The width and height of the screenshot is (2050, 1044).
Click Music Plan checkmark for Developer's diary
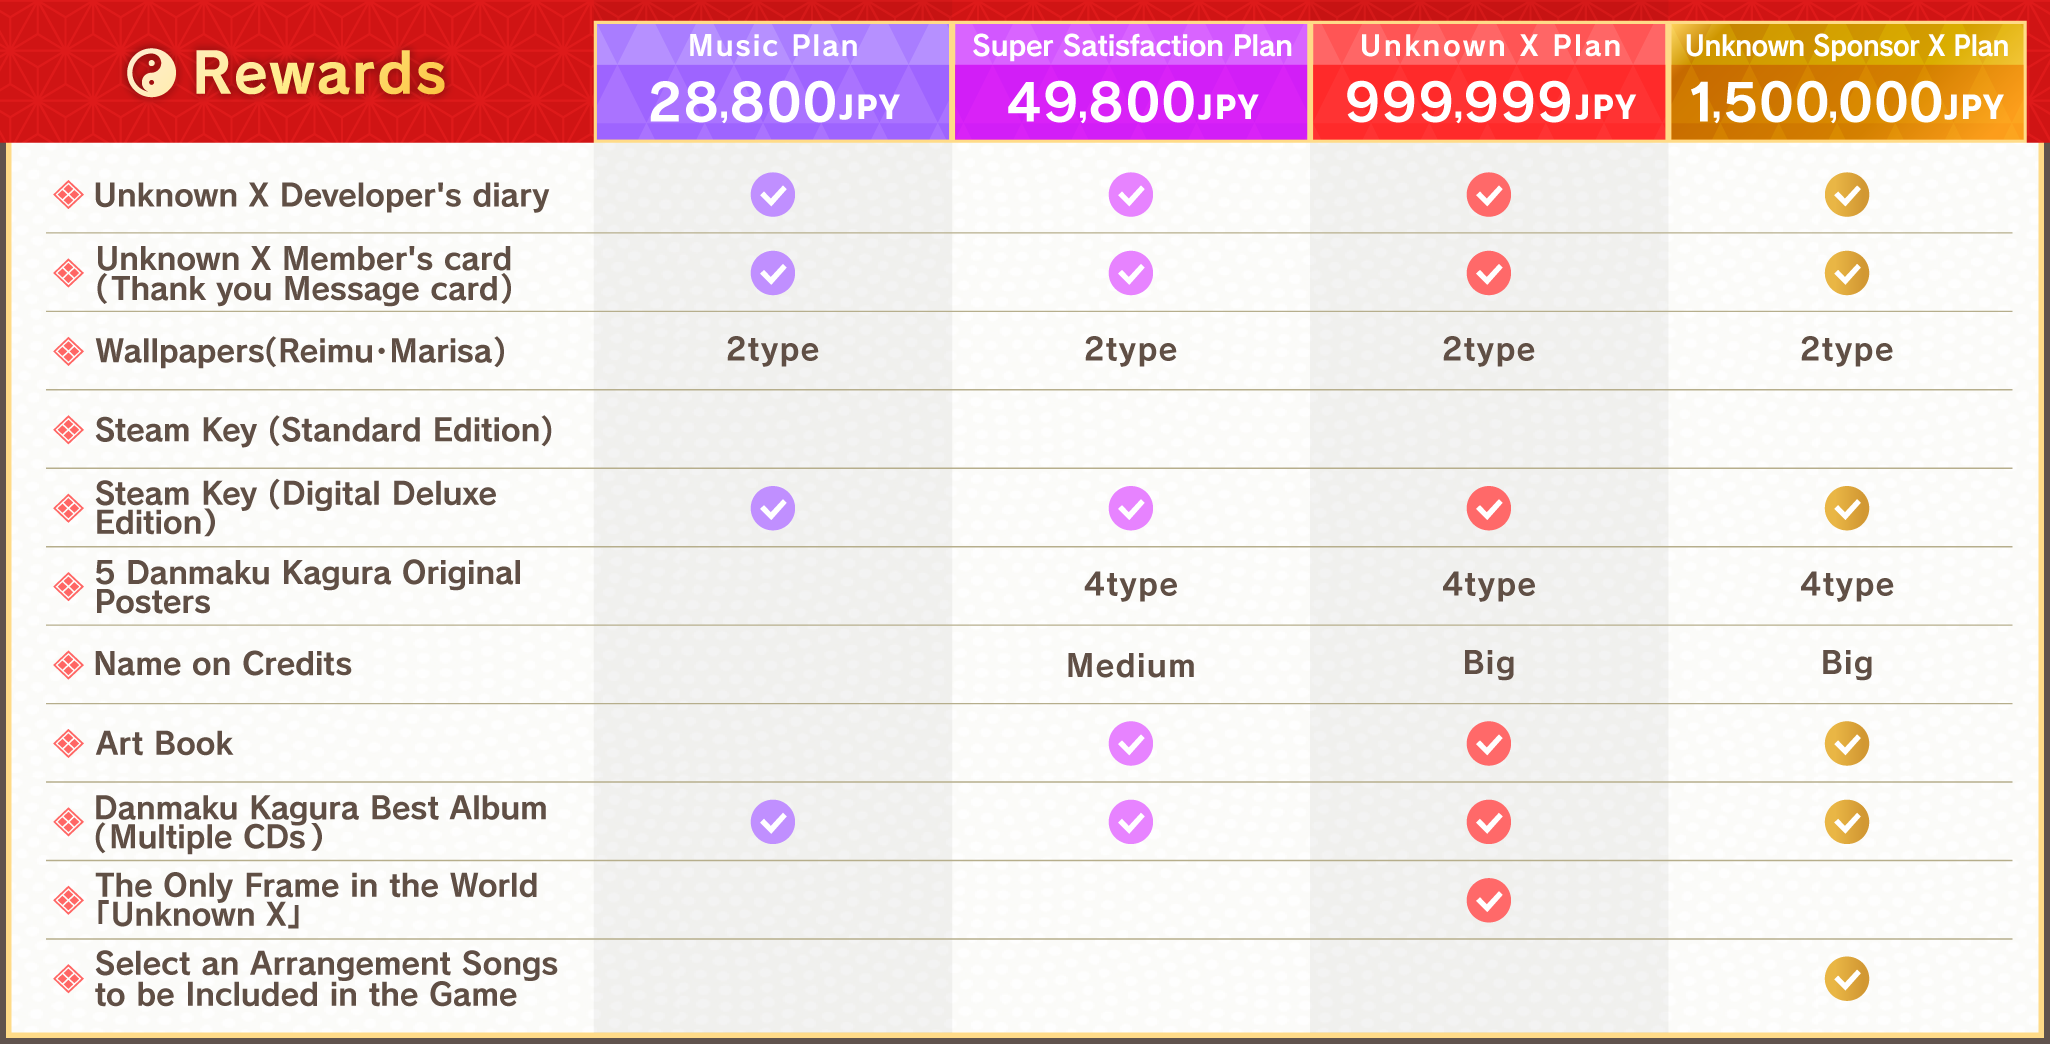click(773, 195)
